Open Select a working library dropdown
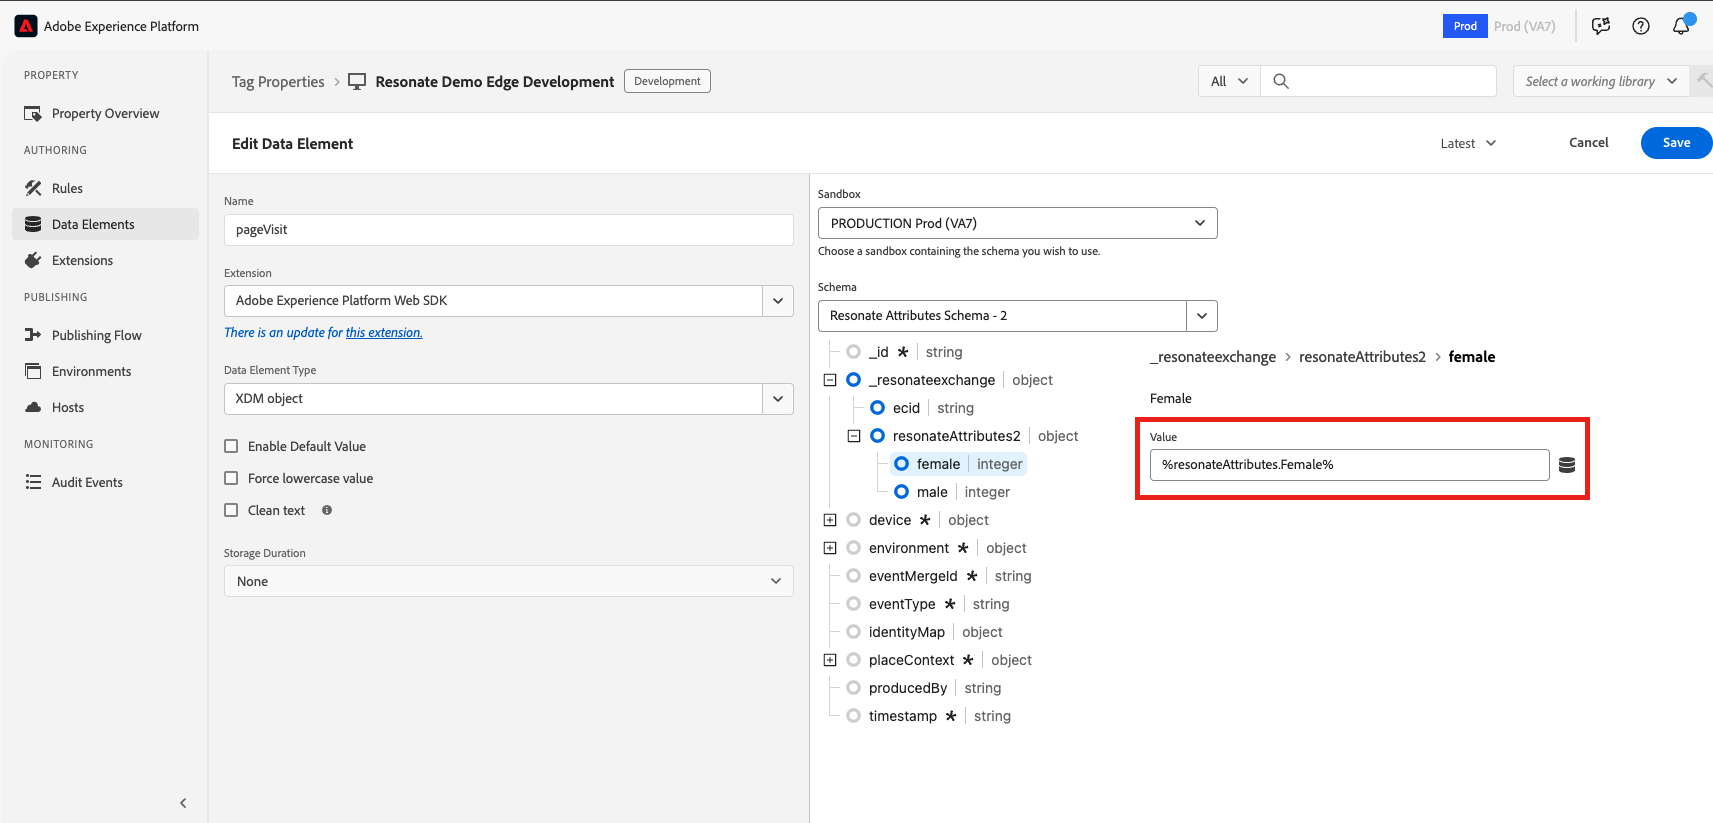Image resolution: width=1713 pixels, height=823 pixels. coord(1601,81)
